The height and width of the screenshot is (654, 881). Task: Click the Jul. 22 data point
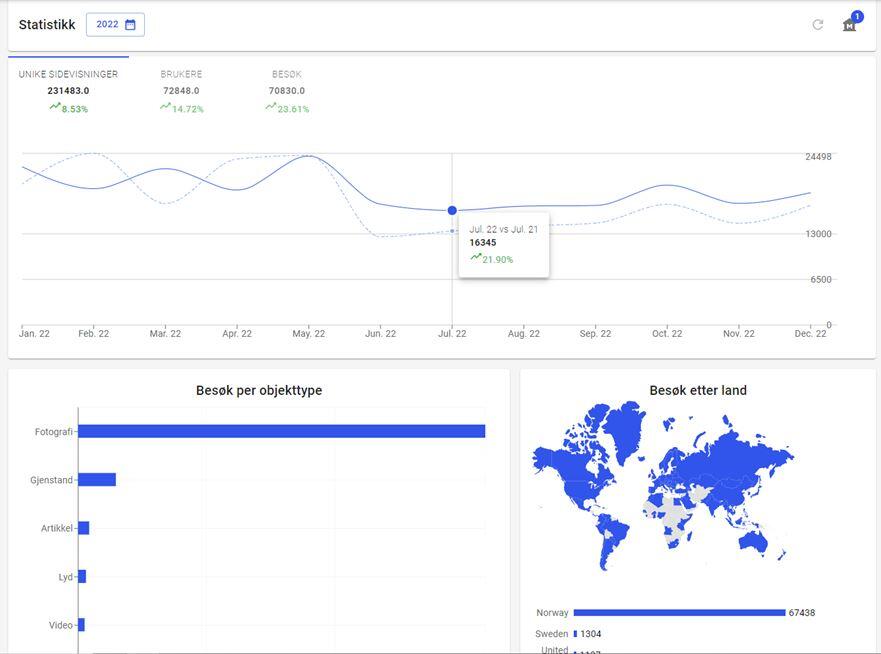[452, 210]
